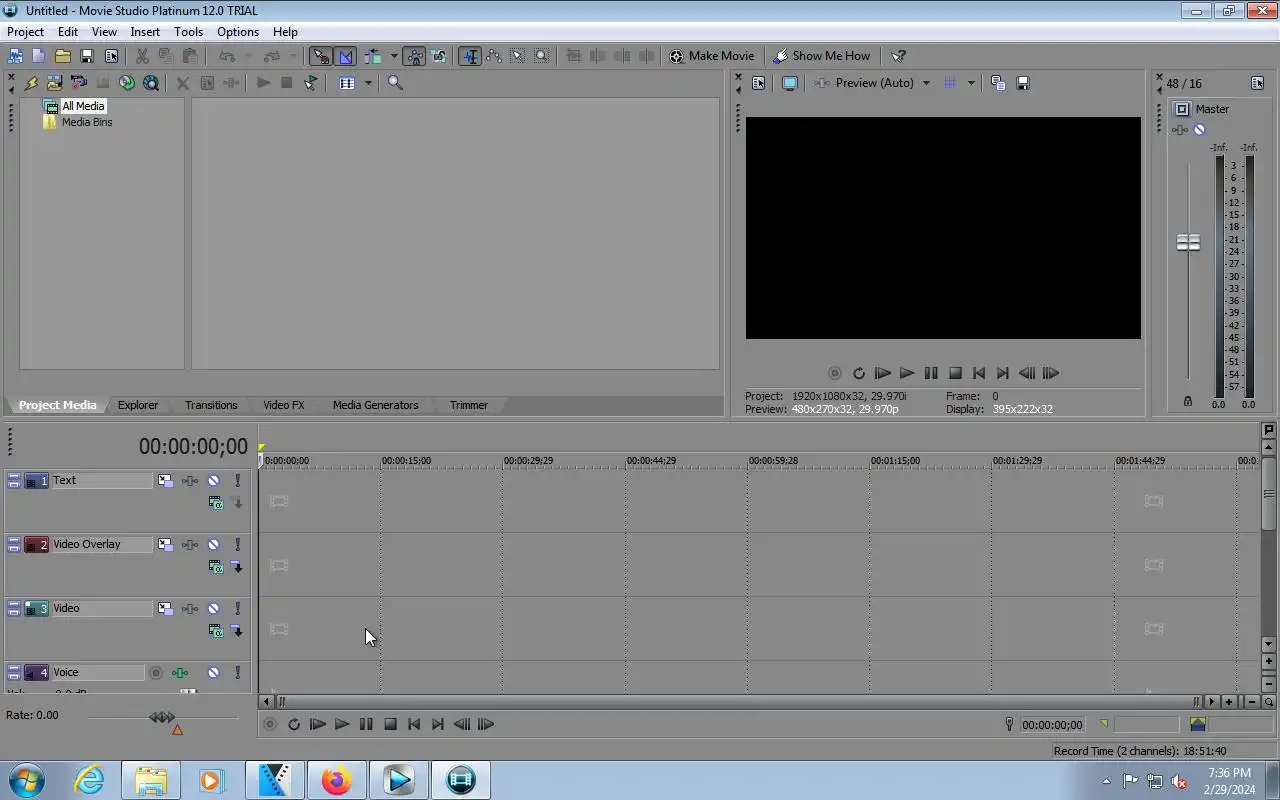Image resolution: width=1280 pixels, height=800 pixels.
Task: Click Stop in the preview window
Action: [955, 373]
